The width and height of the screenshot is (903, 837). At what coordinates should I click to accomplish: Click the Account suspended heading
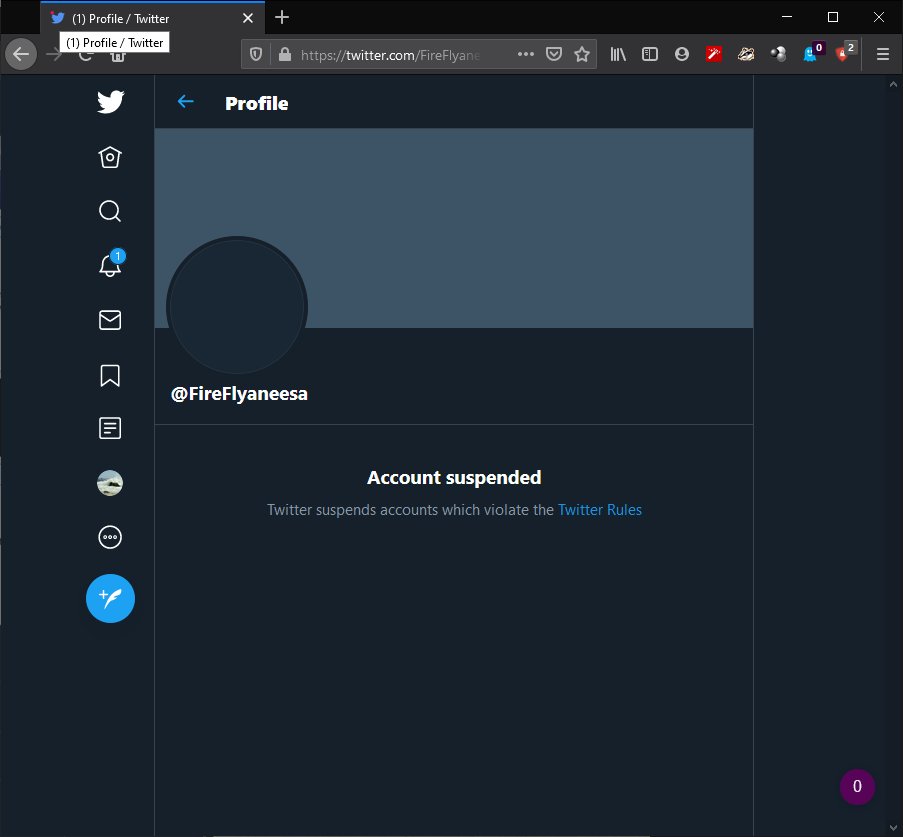[x=454, y=478]
